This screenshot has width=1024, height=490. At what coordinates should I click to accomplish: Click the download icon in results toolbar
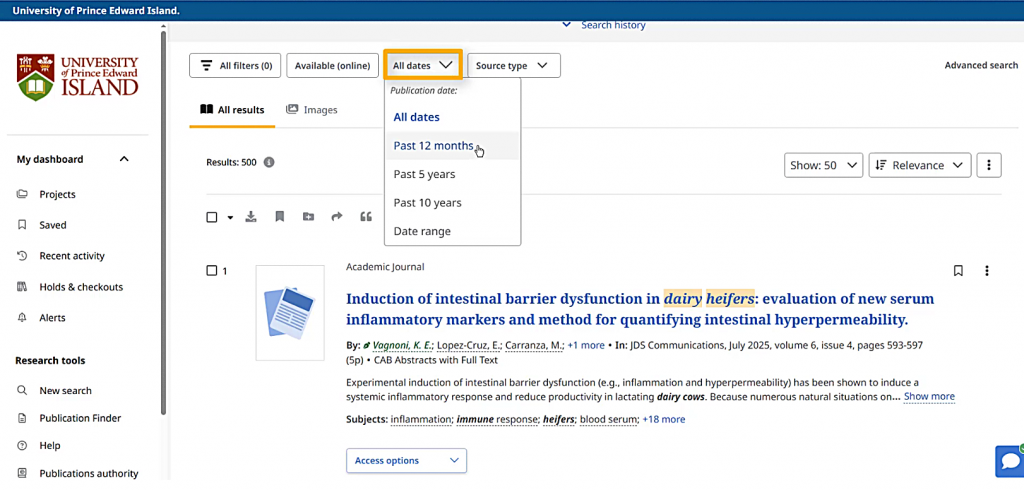251,217
